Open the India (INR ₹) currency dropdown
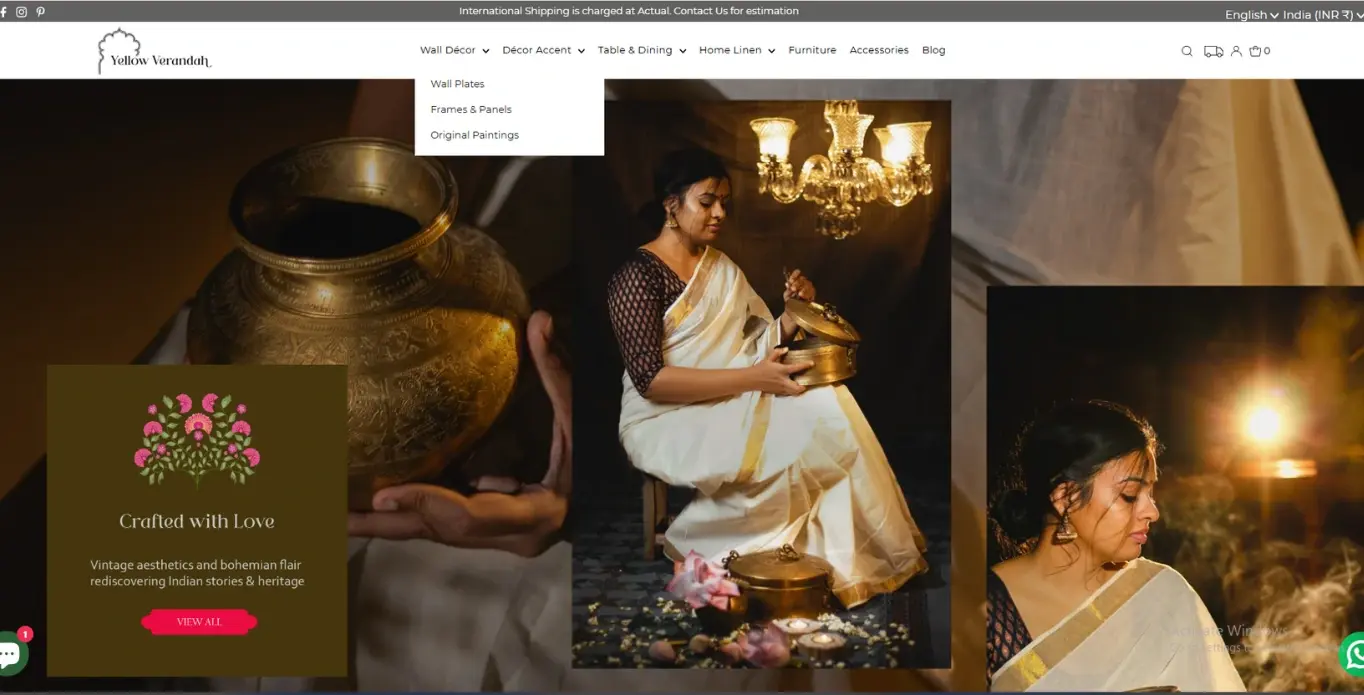Image resolution: width=1364 pixels, height=695 pixels. 1322,15
